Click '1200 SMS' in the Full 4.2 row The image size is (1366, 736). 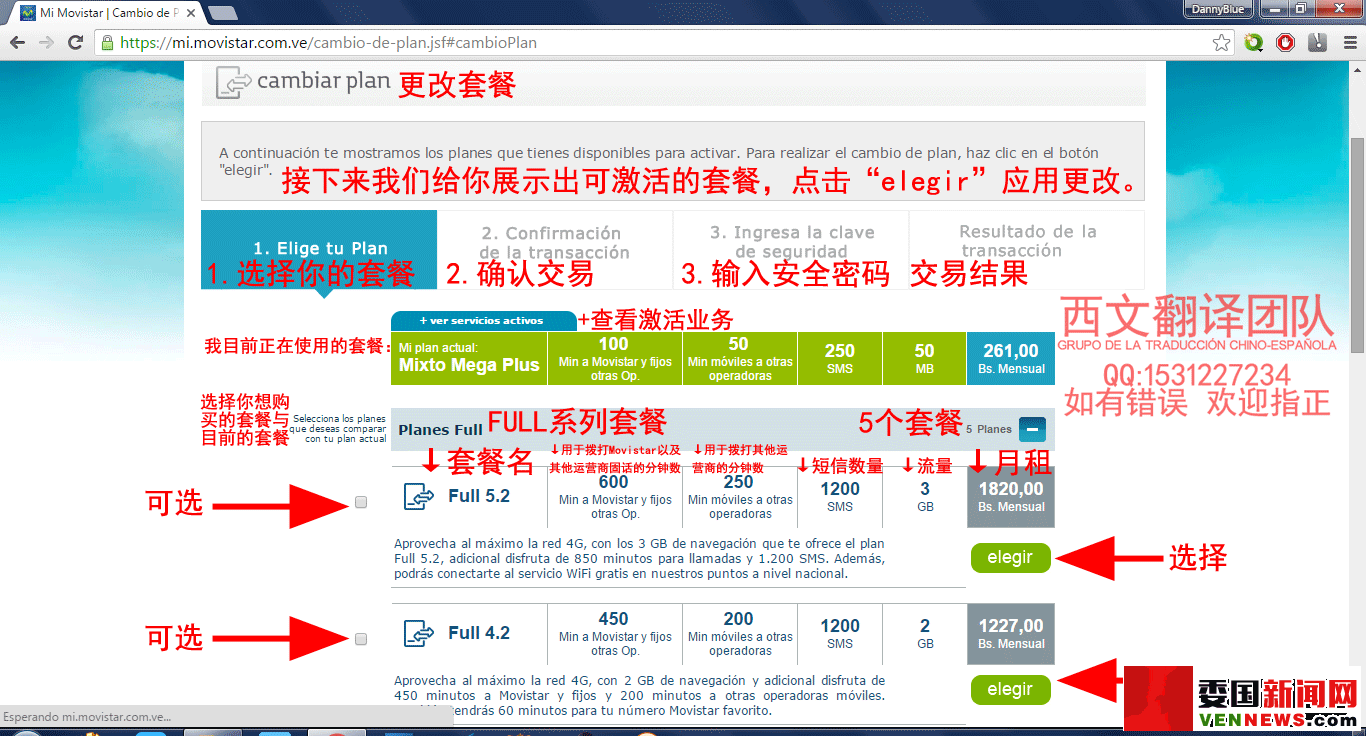coord(840,633)
